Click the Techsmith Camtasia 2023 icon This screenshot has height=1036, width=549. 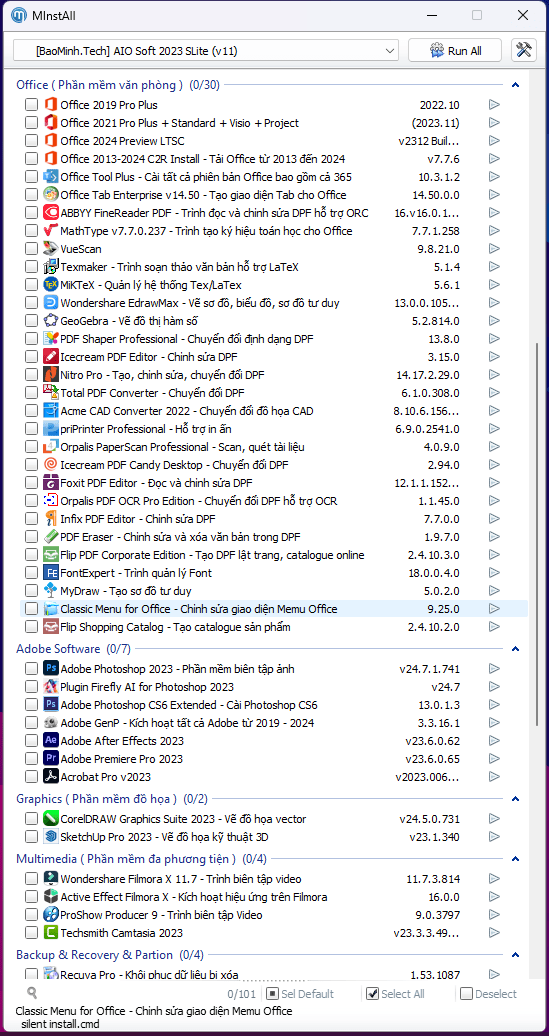[51, 933]
